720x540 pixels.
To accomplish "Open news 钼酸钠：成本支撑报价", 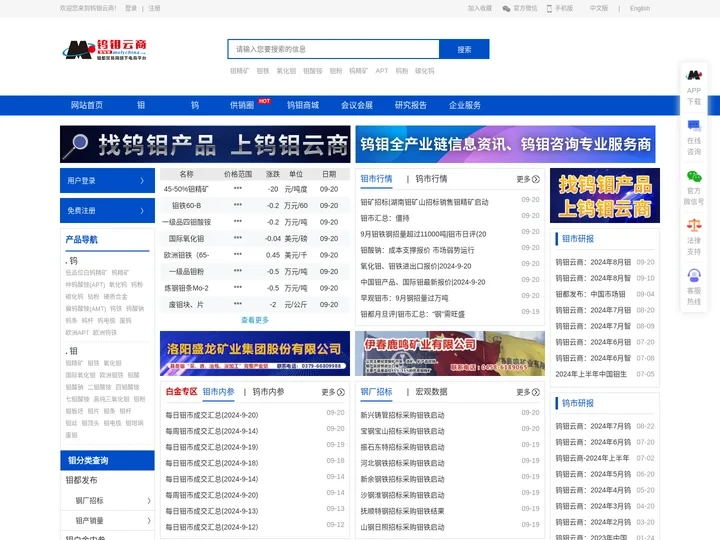I will tap(417, 250).
